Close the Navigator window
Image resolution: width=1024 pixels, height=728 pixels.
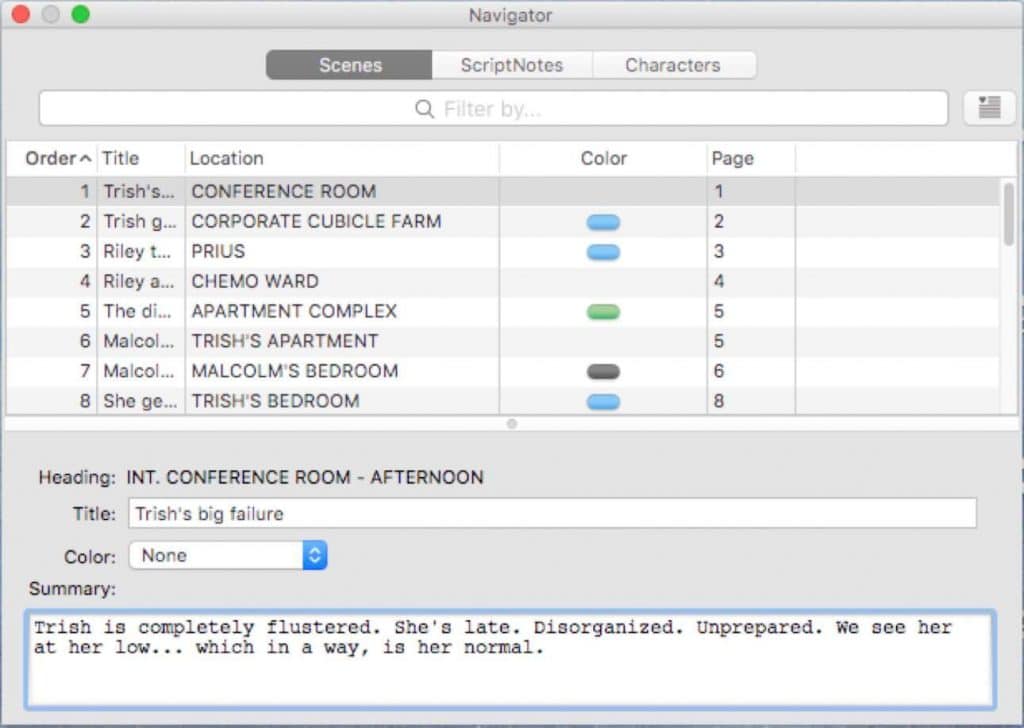point(21,14)
